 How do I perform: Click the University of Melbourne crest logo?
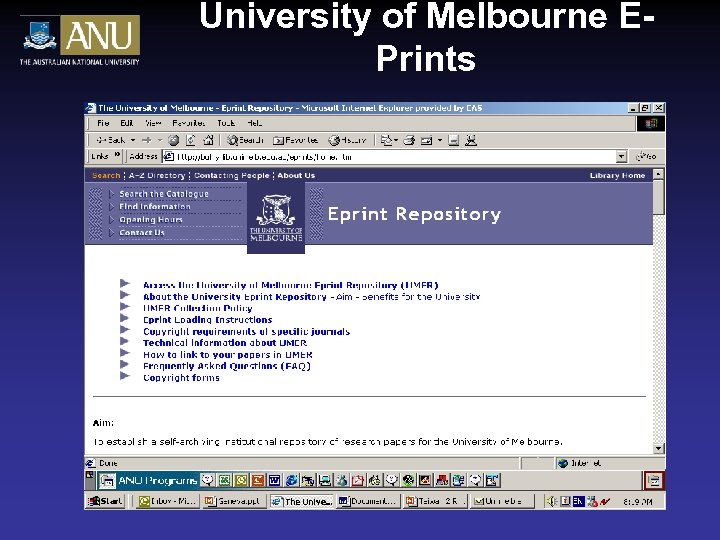276,218
